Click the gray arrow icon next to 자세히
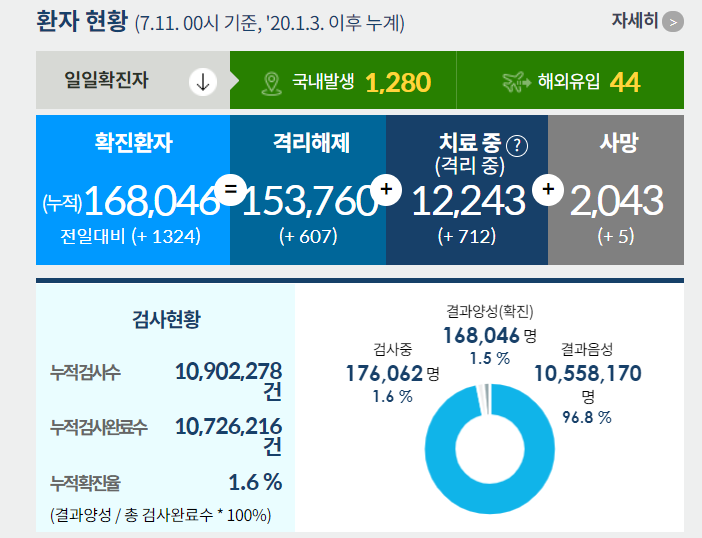Viewport: 702px width, 538px height. click(x=673, y=21)
